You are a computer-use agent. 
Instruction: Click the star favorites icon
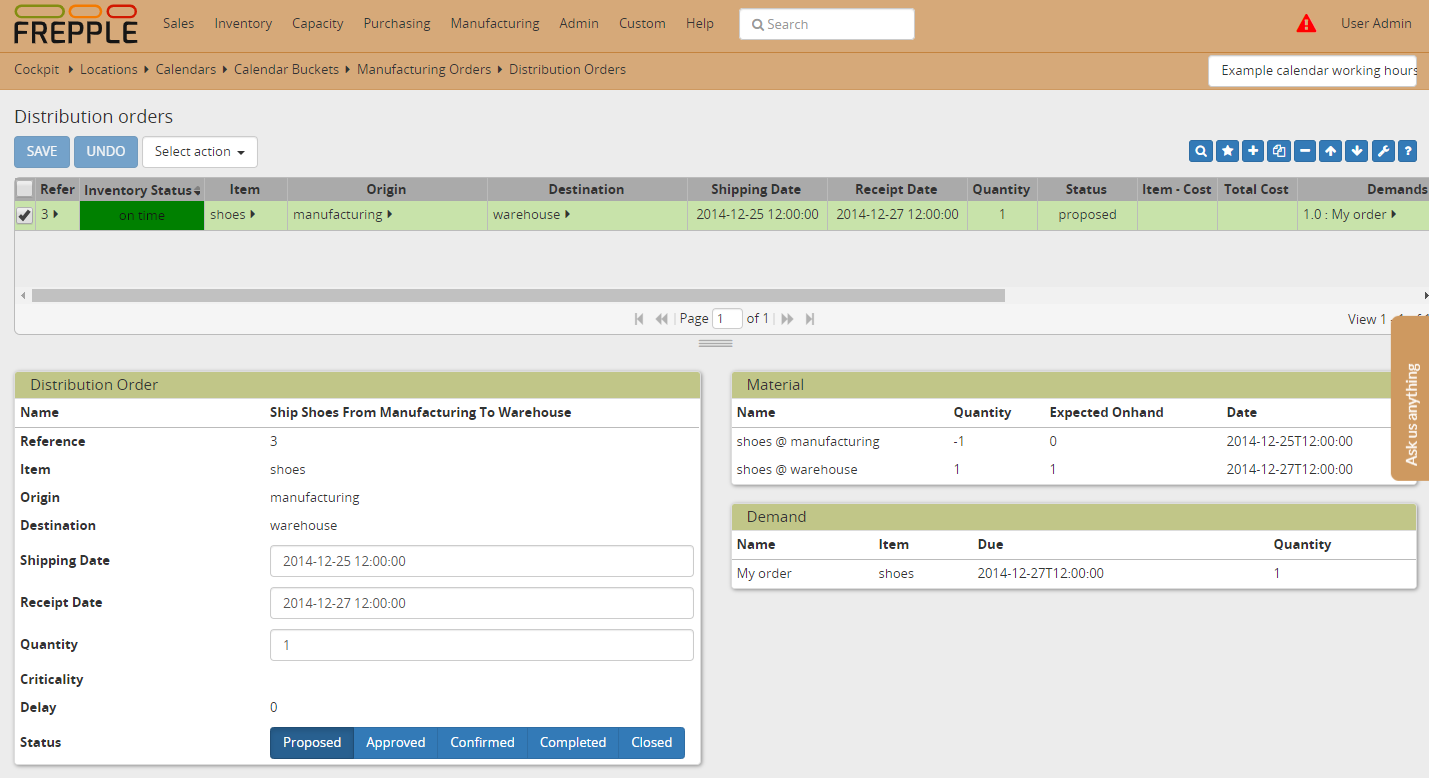[x=1227, y=151]
